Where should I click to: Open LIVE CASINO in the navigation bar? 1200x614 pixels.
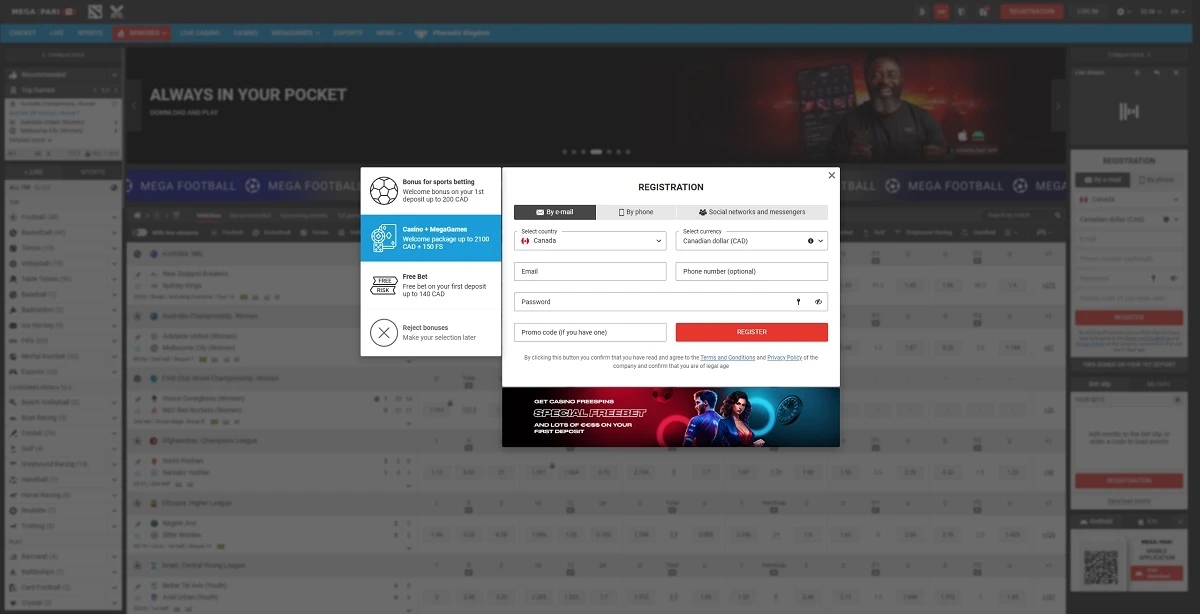[201, 33]
